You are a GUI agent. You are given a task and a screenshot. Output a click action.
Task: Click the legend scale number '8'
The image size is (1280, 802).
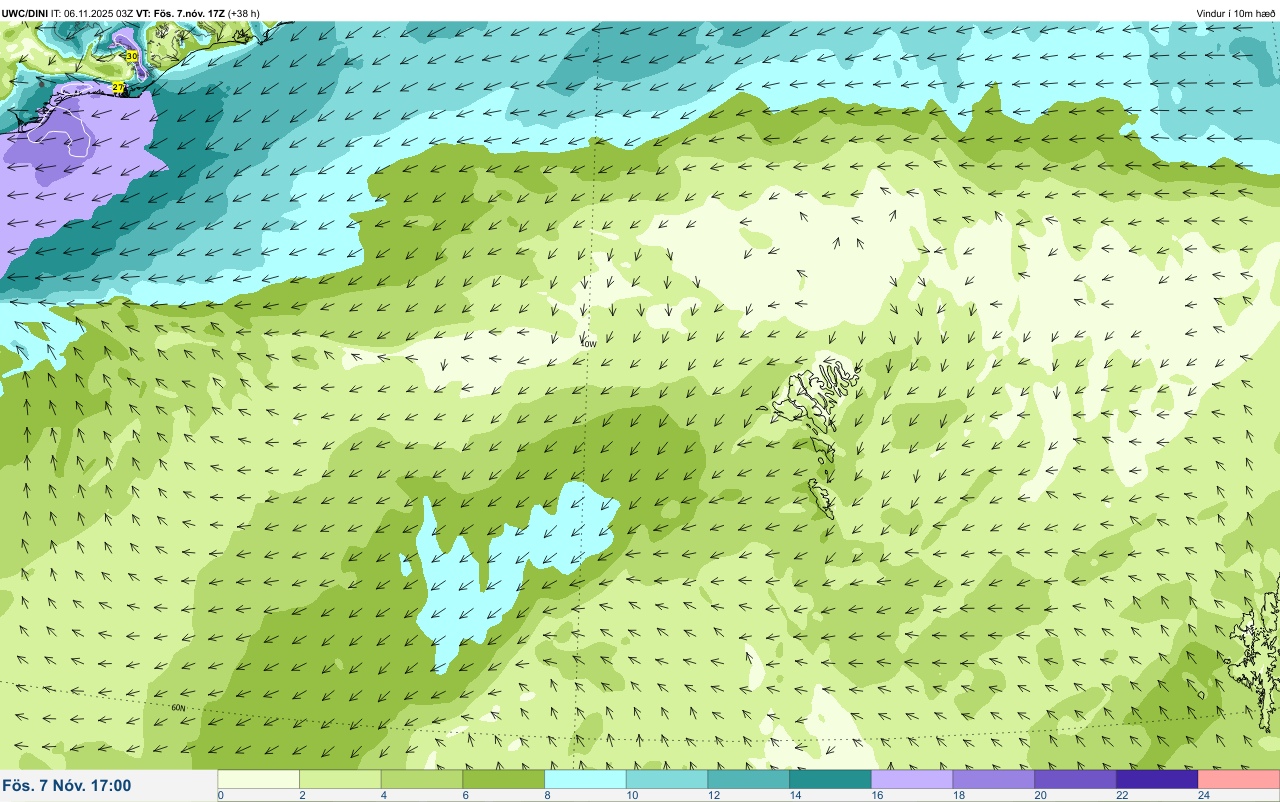(545, 795)
